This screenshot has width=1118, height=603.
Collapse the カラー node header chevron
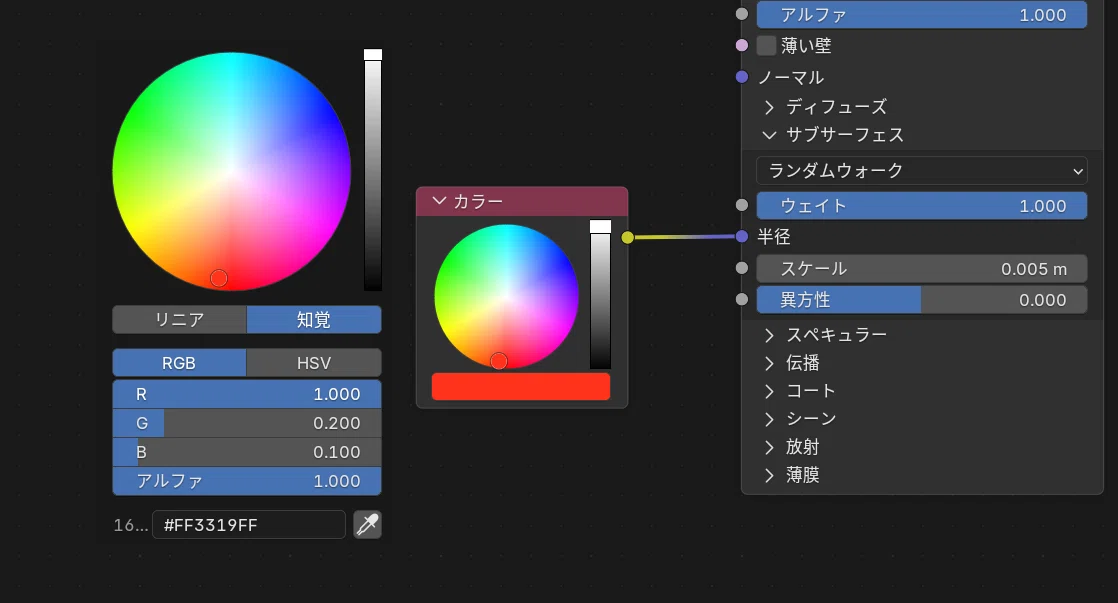[x=439, y=202]
